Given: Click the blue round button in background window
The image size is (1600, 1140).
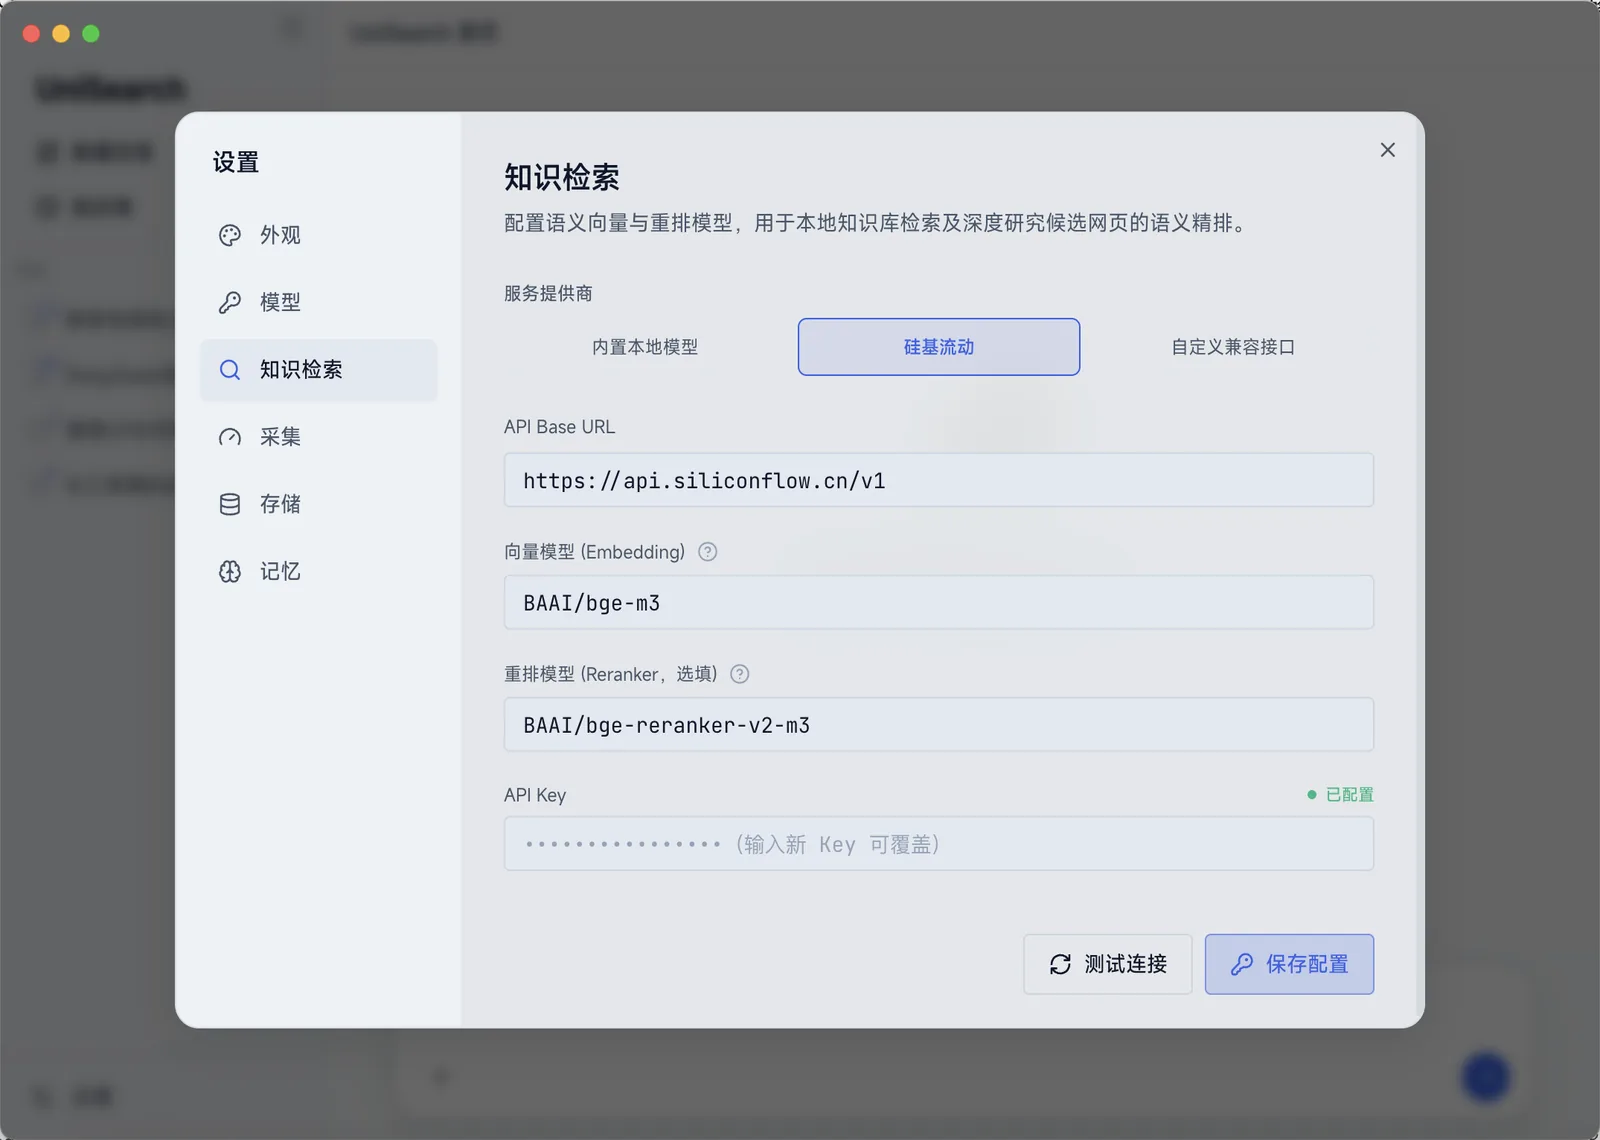Looking at the screenshot, I should [x=1486, y=1077].
